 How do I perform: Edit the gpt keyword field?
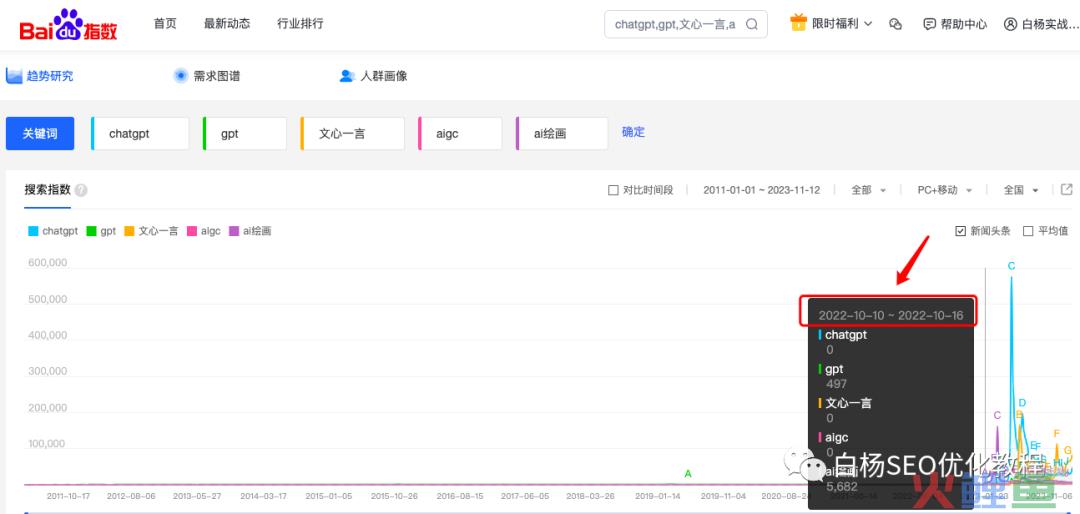pos(245,134)
